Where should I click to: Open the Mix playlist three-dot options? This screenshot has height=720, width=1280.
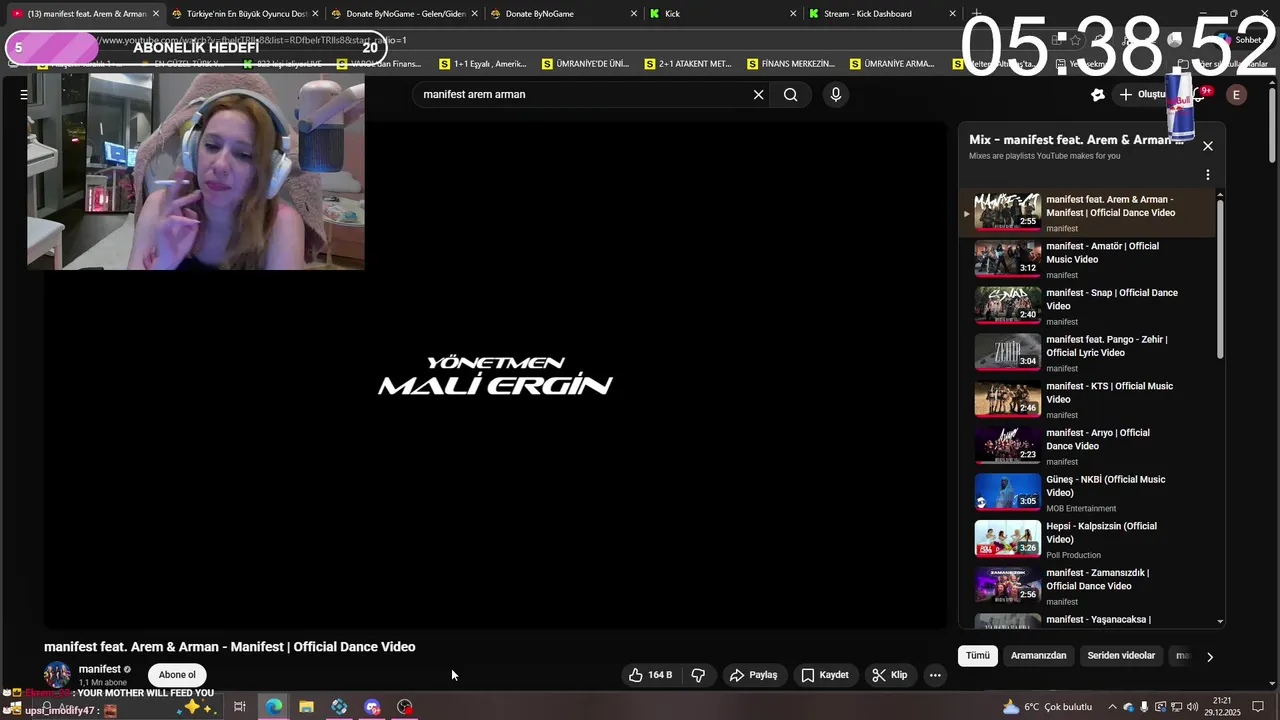[1208, 175]
